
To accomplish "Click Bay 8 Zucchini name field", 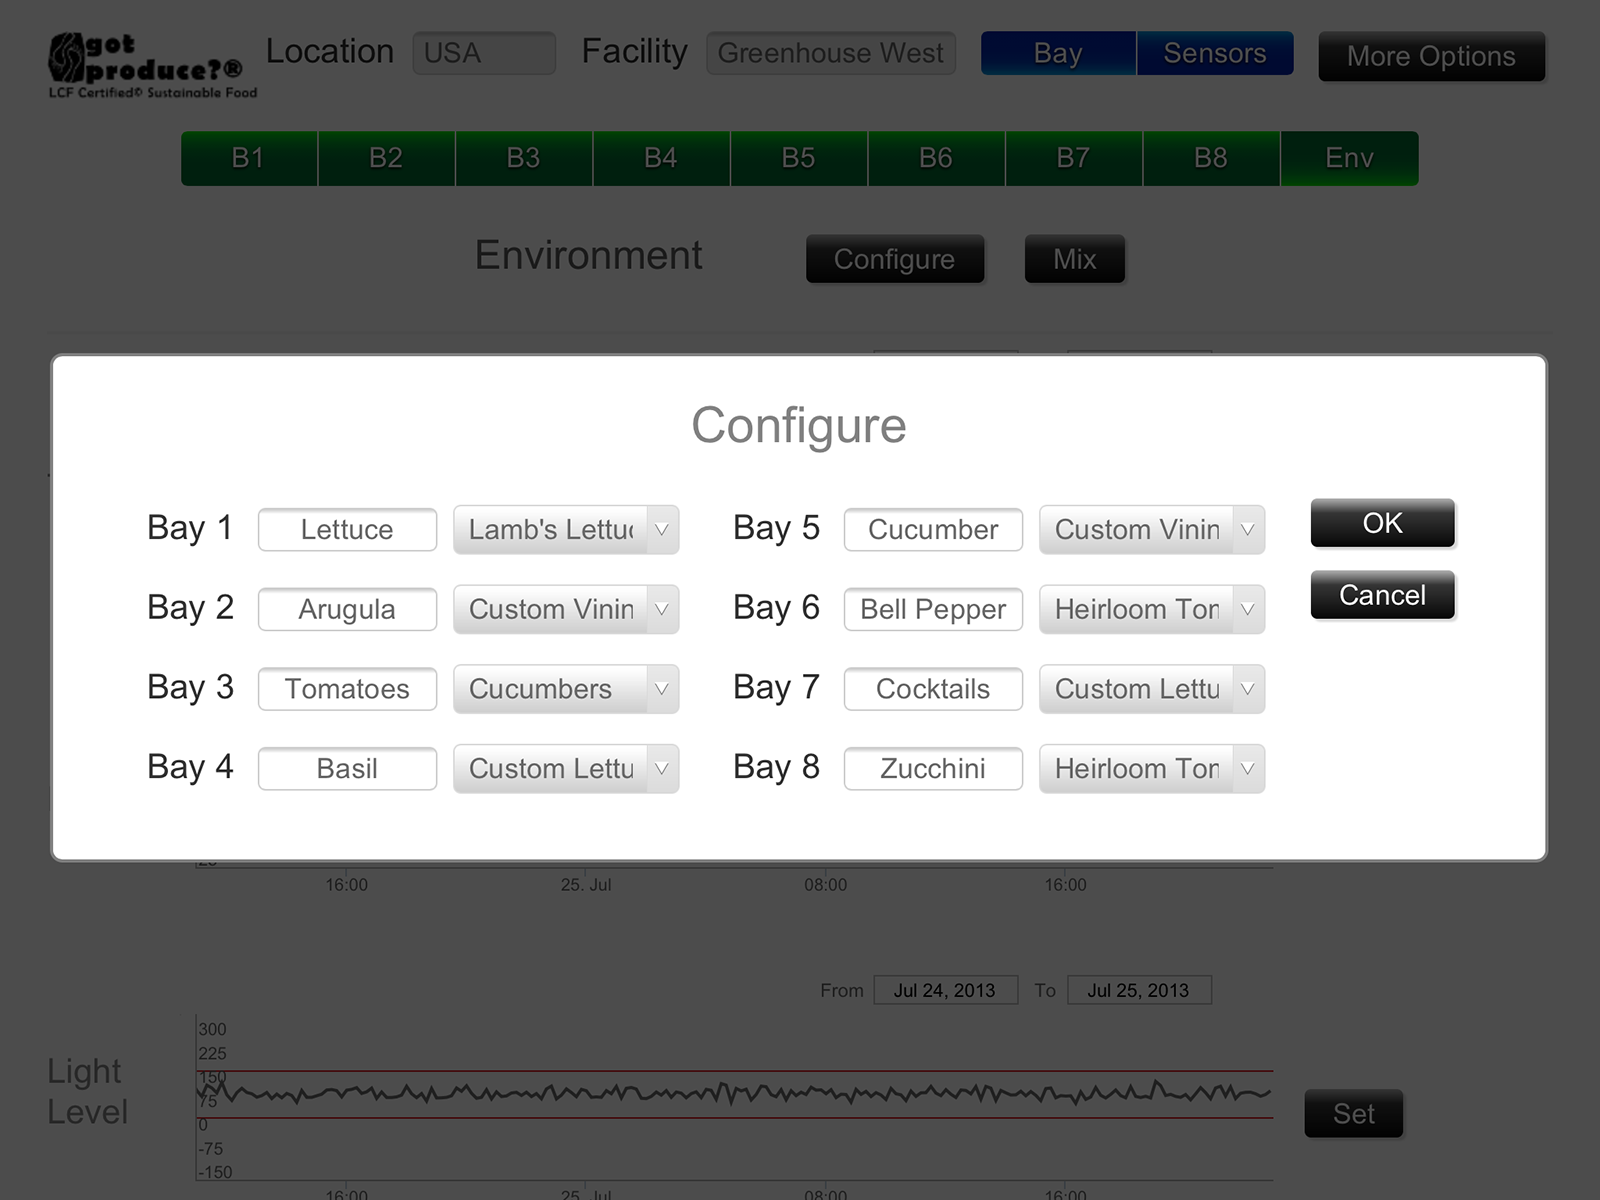I will tap(933, 769).
